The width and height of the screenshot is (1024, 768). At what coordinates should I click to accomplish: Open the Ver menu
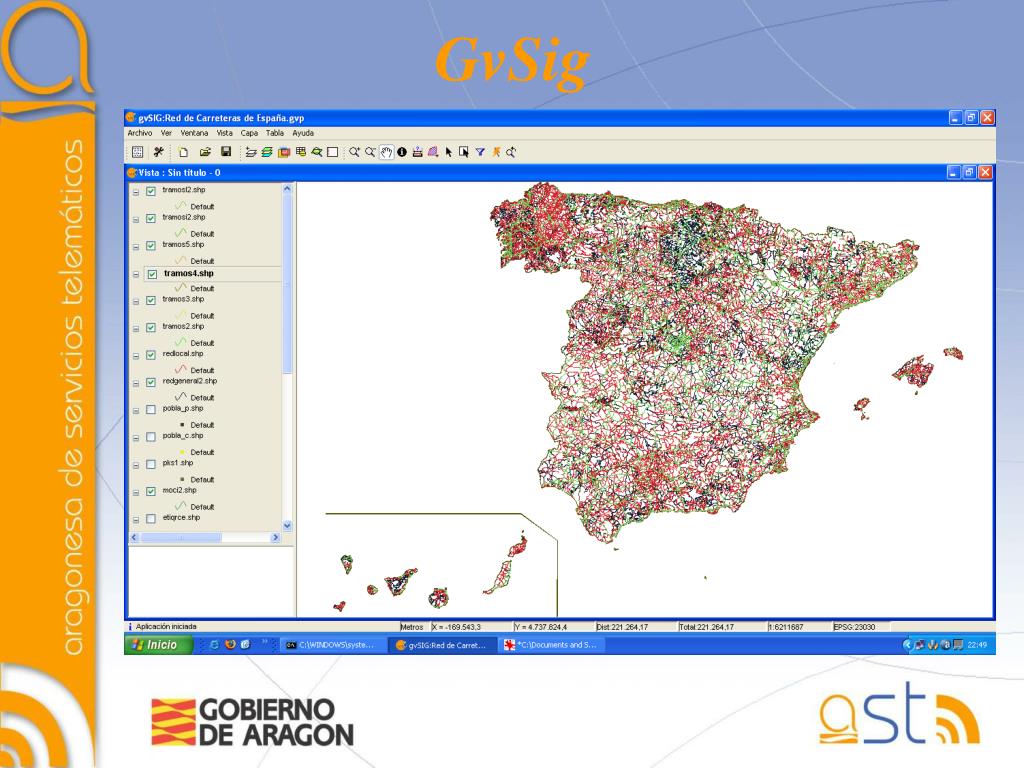click(x=166, y=133)
